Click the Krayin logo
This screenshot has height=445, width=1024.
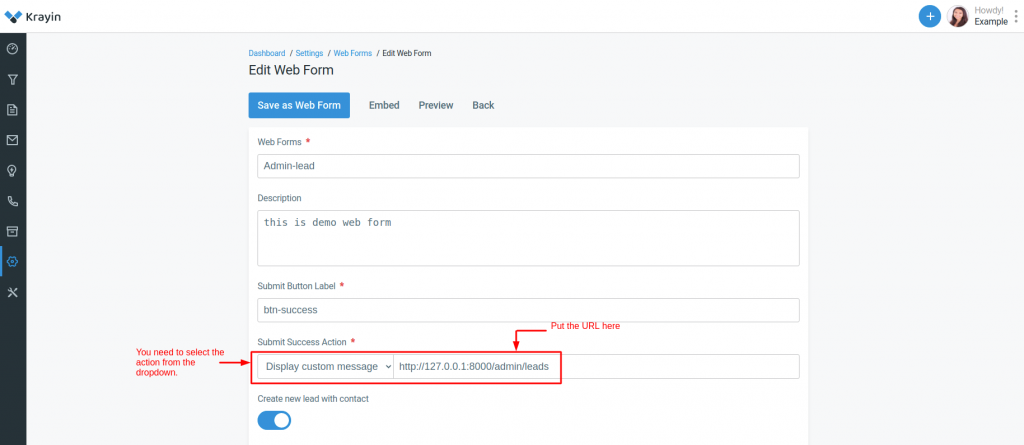tap(33, 16)
